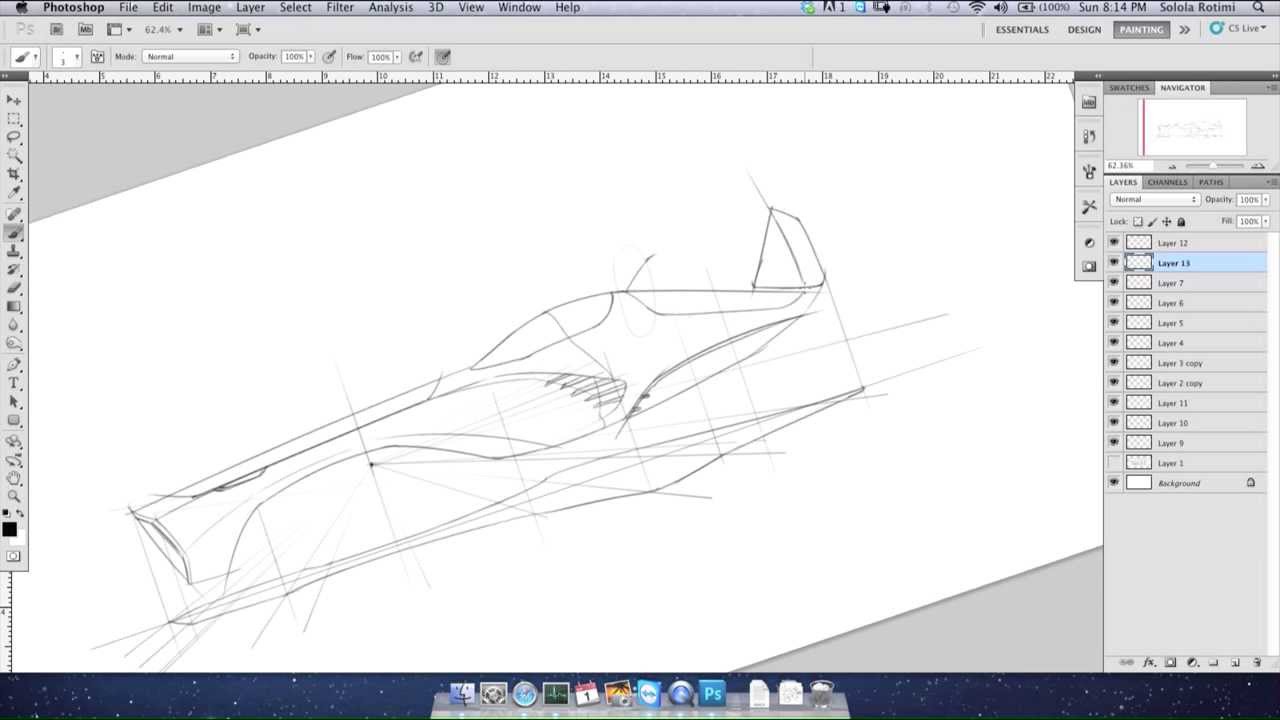Show hidden Layer 1
Viewport: 1280px width, 720px height.
tap(1114, 463)
